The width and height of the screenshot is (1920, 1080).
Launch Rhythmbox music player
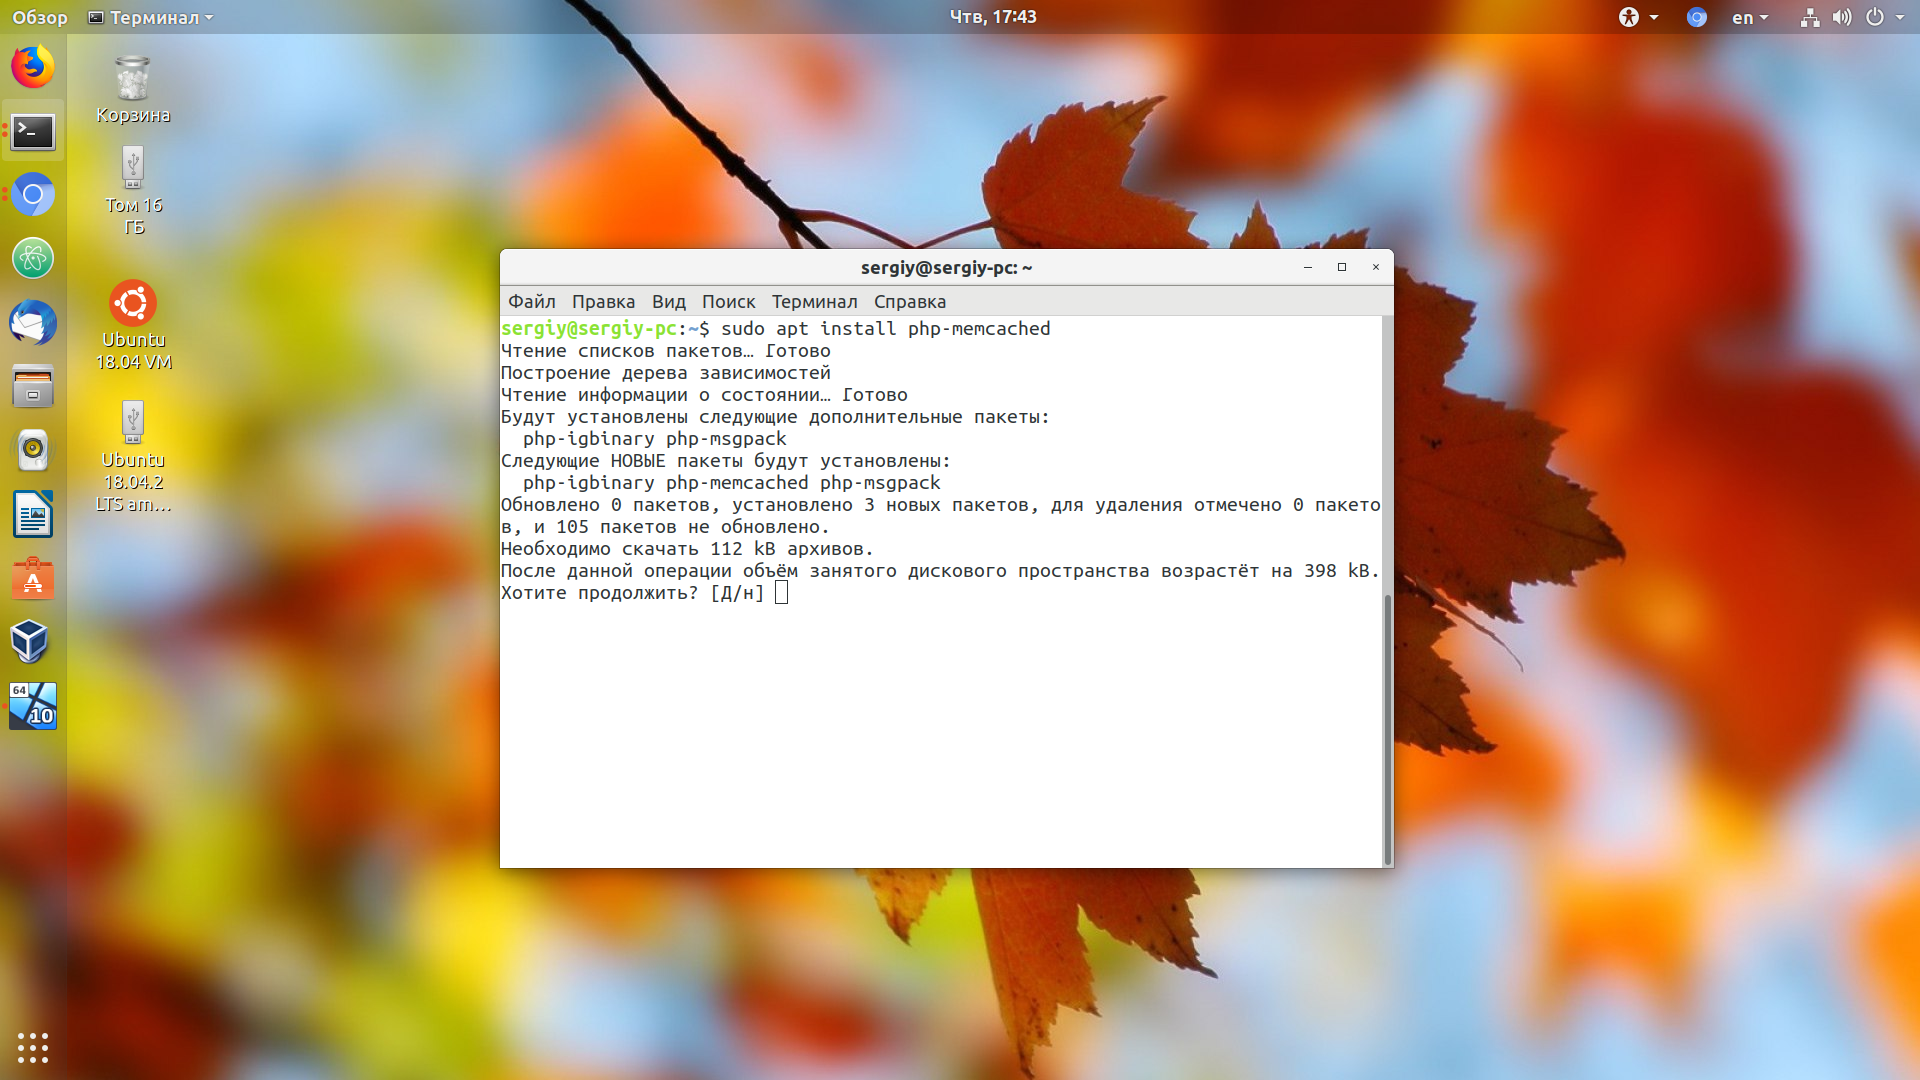(33, 451)
